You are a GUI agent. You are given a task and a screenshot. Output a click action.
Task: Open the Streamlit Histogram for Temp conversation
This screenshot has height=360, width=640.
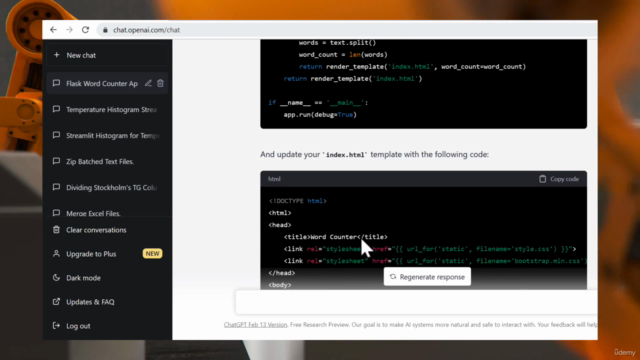(107, 136)
